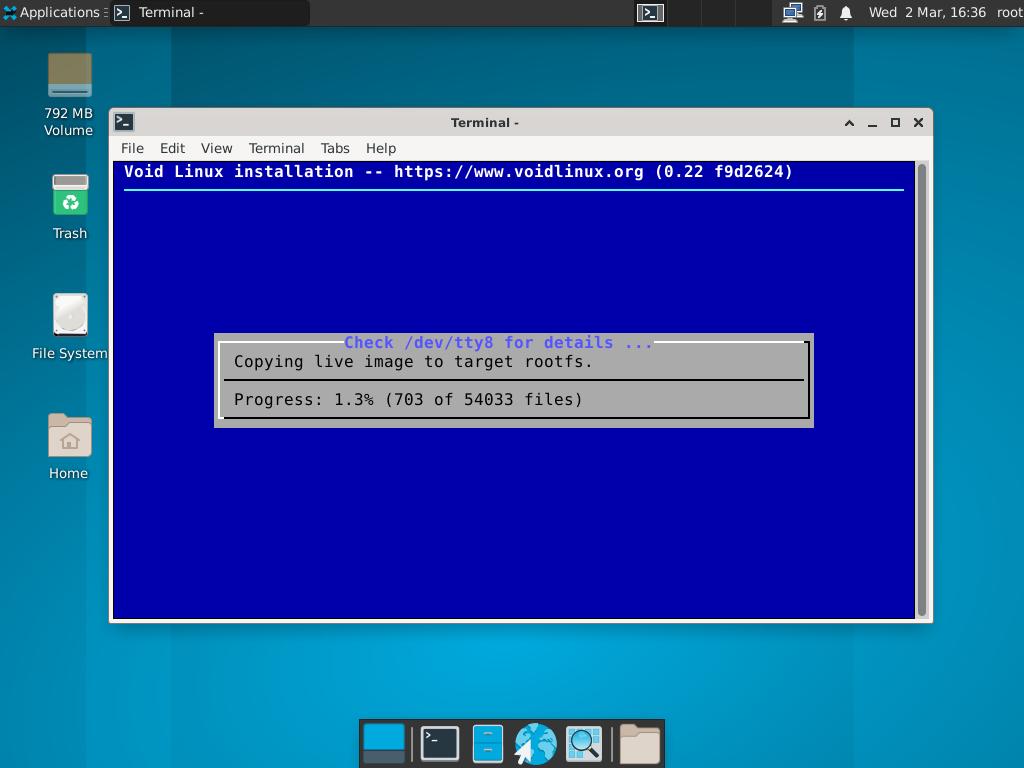Open the Home folder desktop icon

pyautogui.click(x=69, y=446)
